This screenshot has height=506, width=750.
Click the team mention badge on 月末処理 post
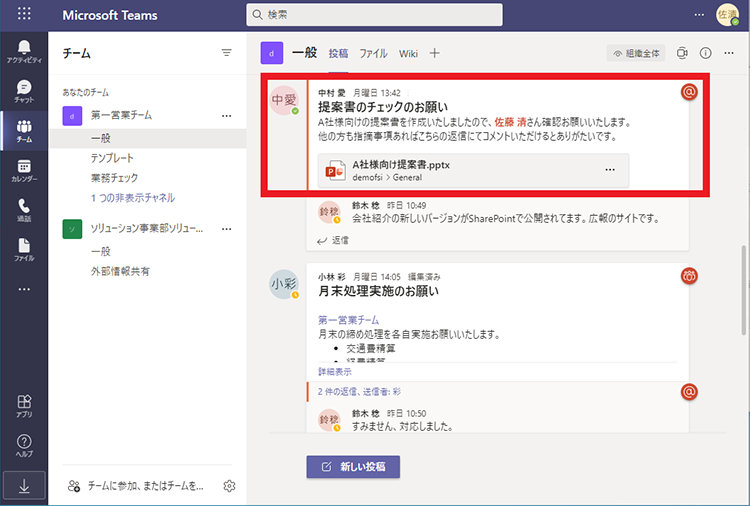[689, 276]
